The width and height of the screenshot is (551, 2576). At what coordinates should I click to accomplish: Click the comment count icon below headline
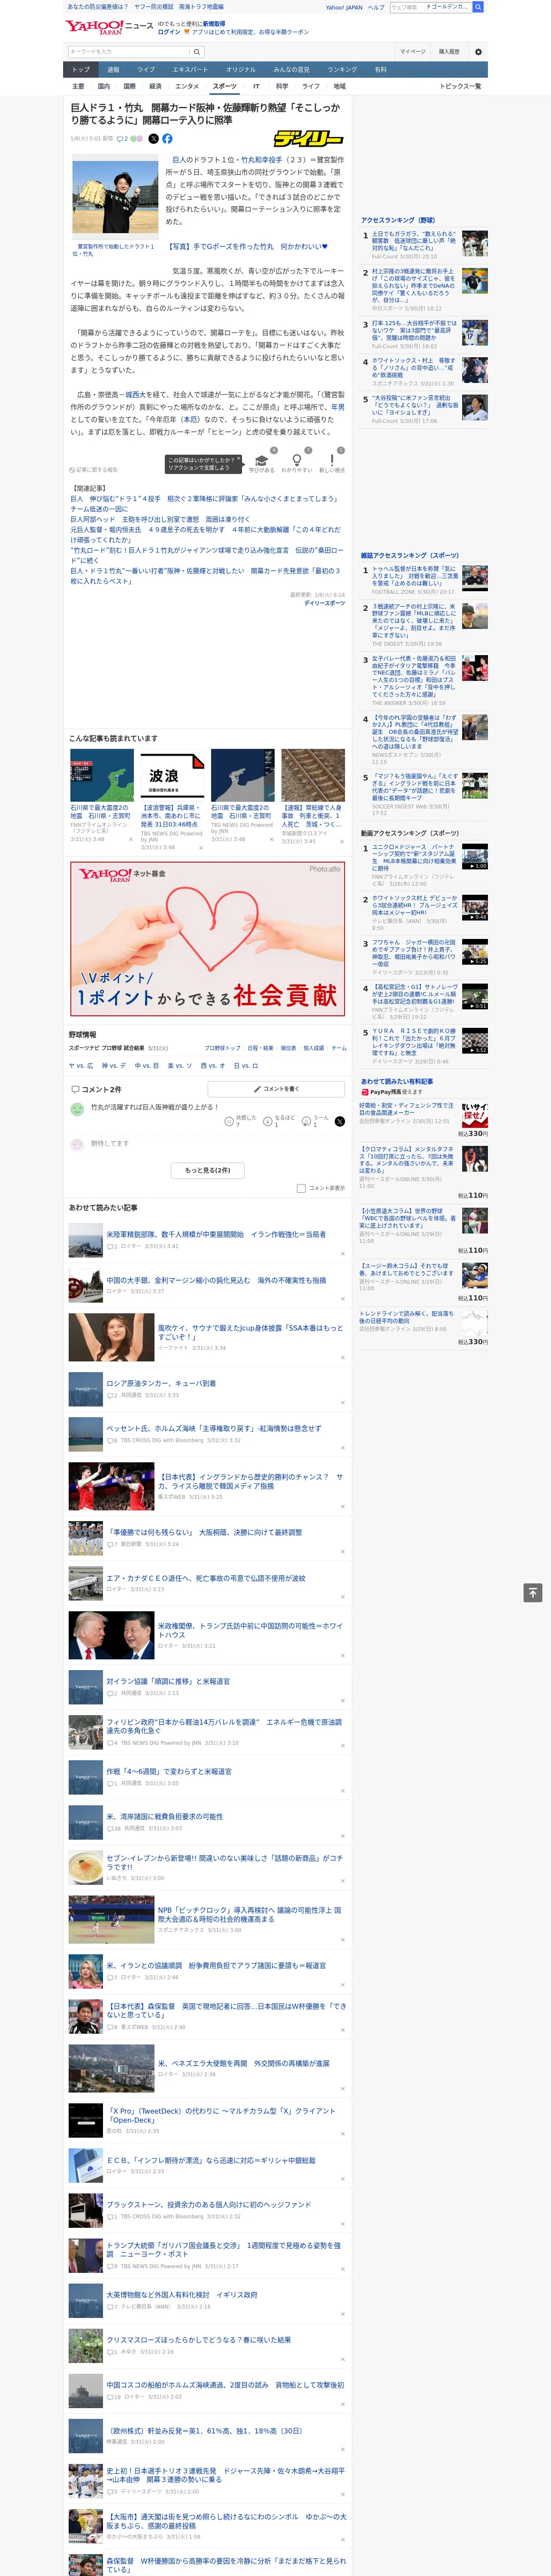coord(124,139)
